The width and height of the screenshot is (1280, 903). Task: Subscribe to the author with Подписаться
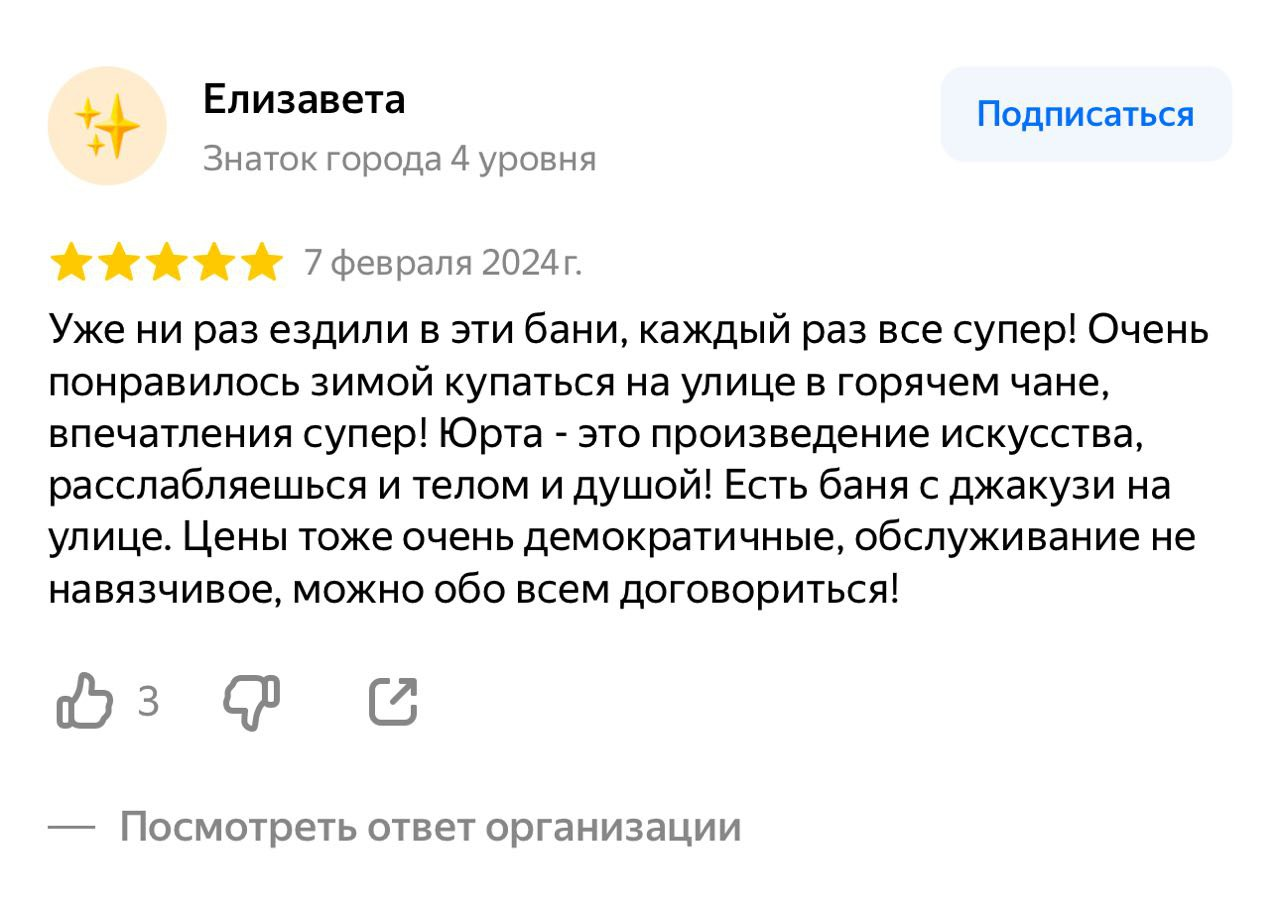pos(1086,114)
